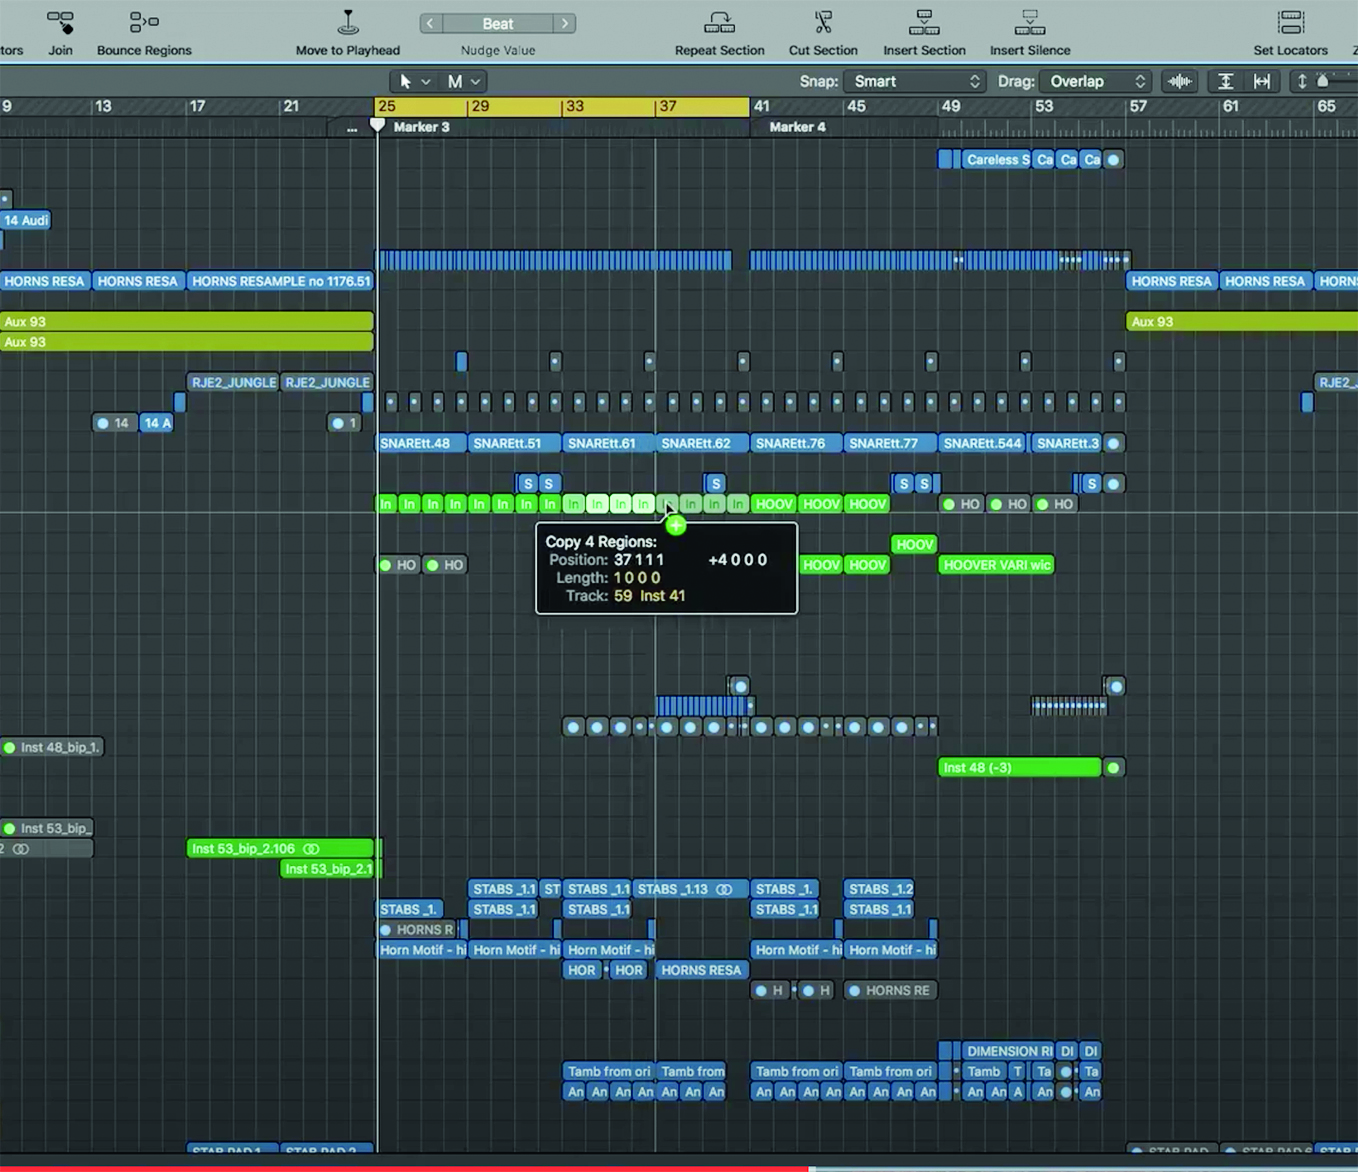1358x1172 pixels.
Task: Select the Inst 48_bip_1. region
Action: 52,748
